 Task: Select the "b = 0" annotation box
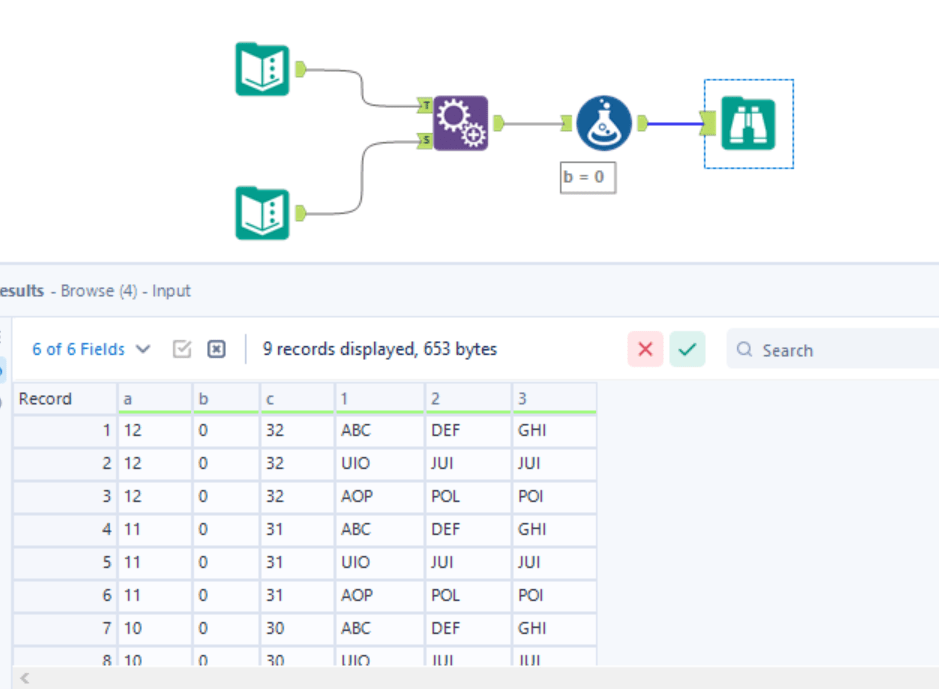[x=587, y=177]
